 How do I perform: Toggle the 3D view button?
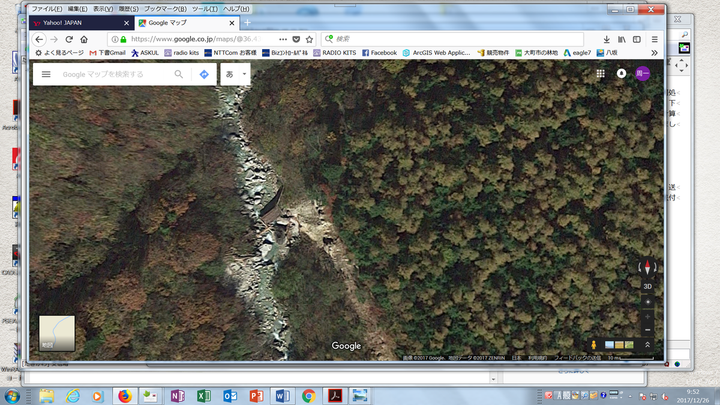tap(647, 286)
